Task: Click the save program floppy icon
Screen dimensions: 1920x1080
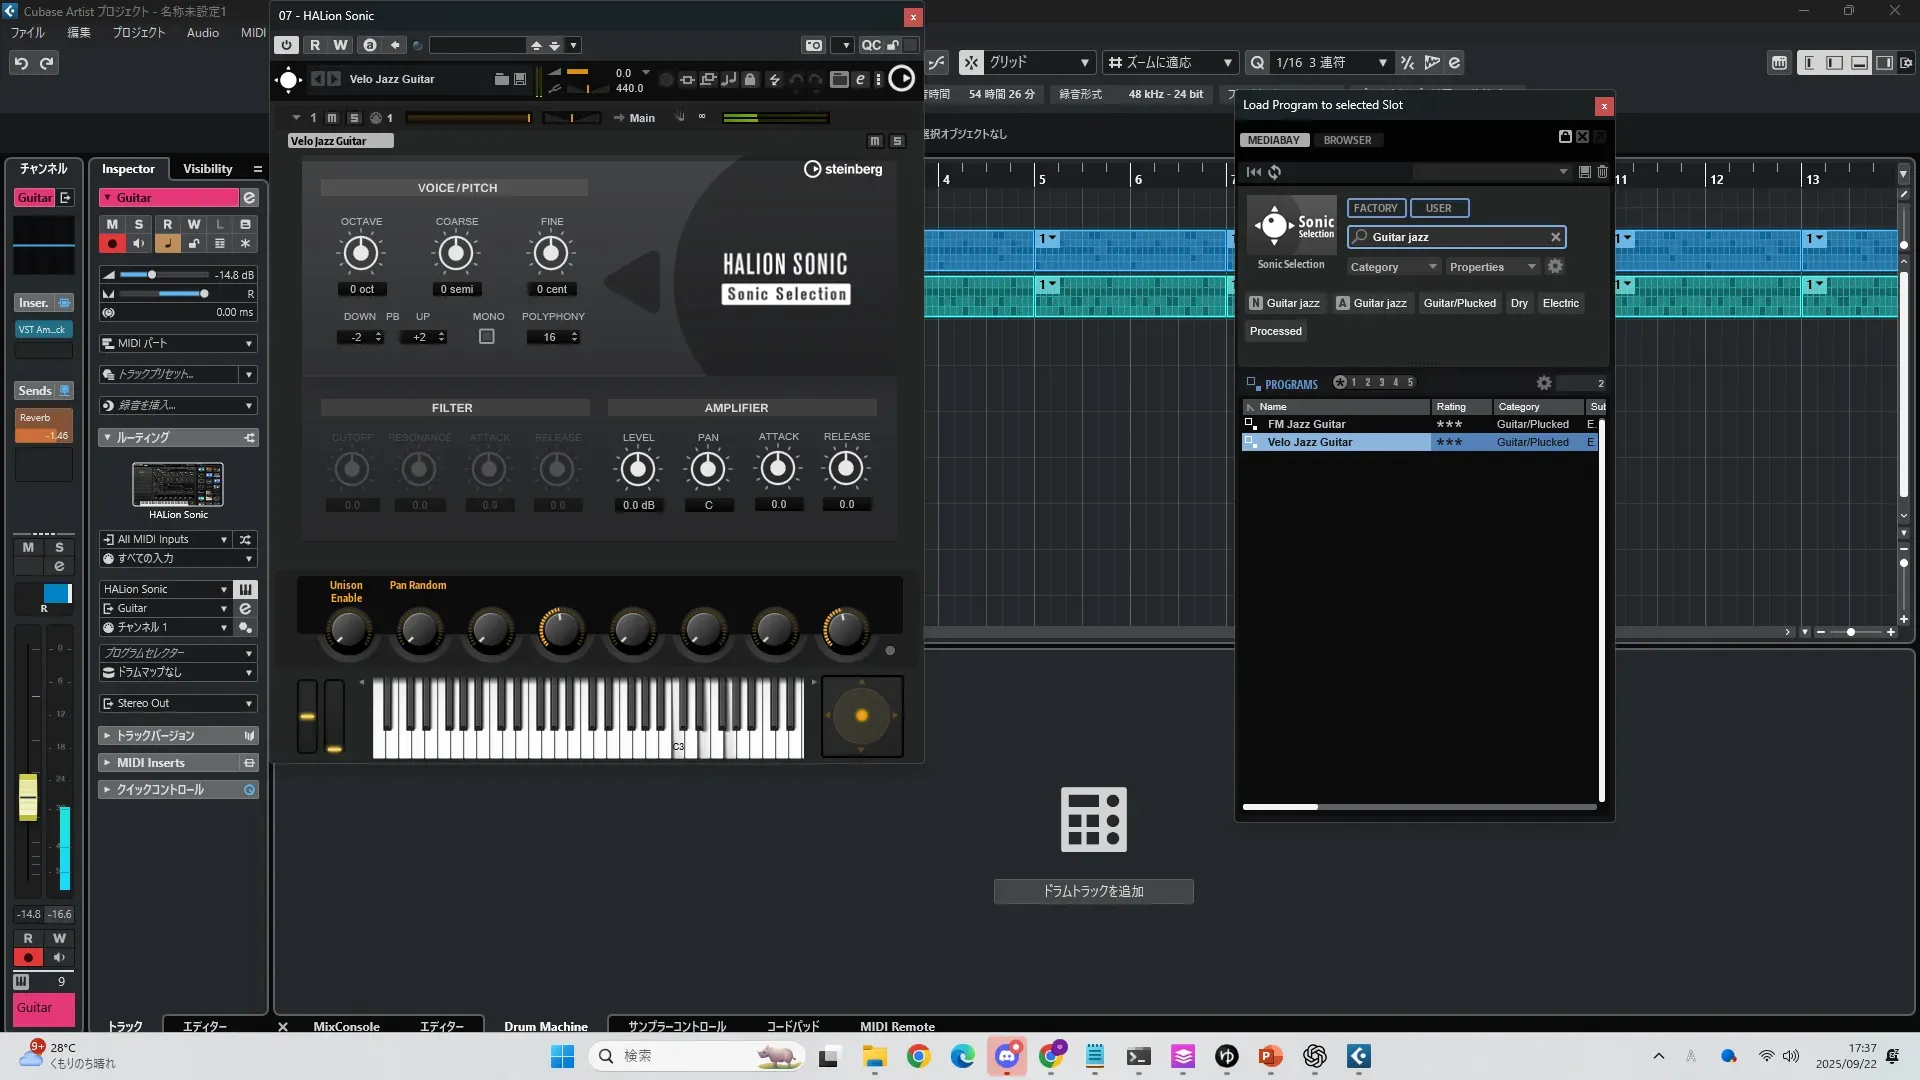Action: (520, 79)
